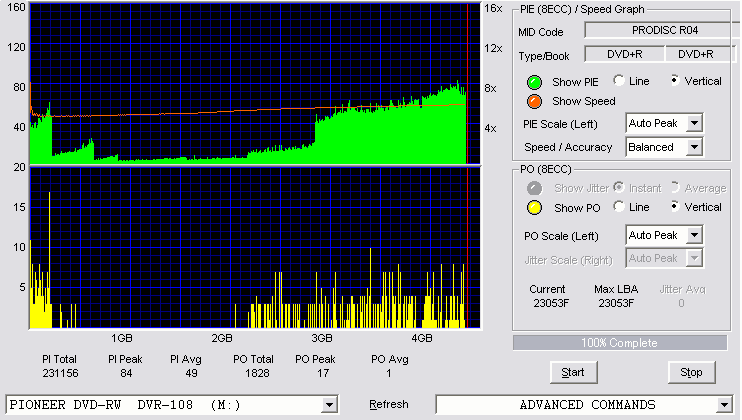Click the PI Peak value 84
742x420 pixels.
126,373
